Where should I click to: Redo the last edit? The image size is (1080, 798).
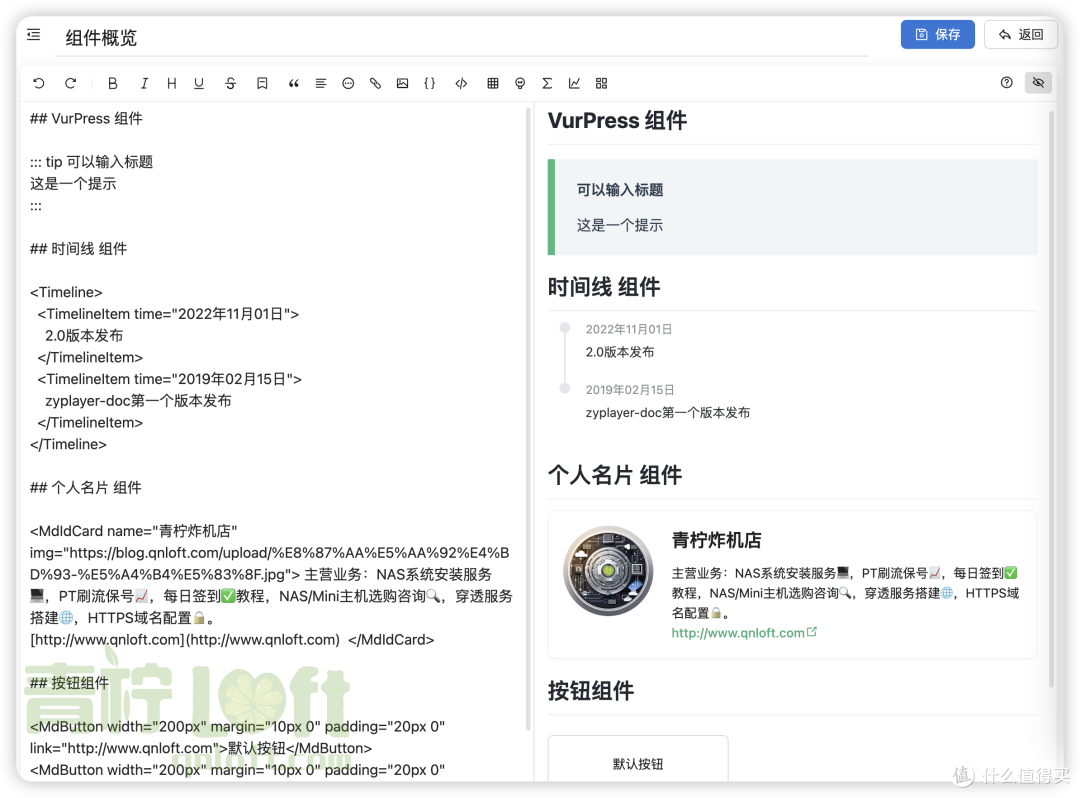click(x=71, y=83)
